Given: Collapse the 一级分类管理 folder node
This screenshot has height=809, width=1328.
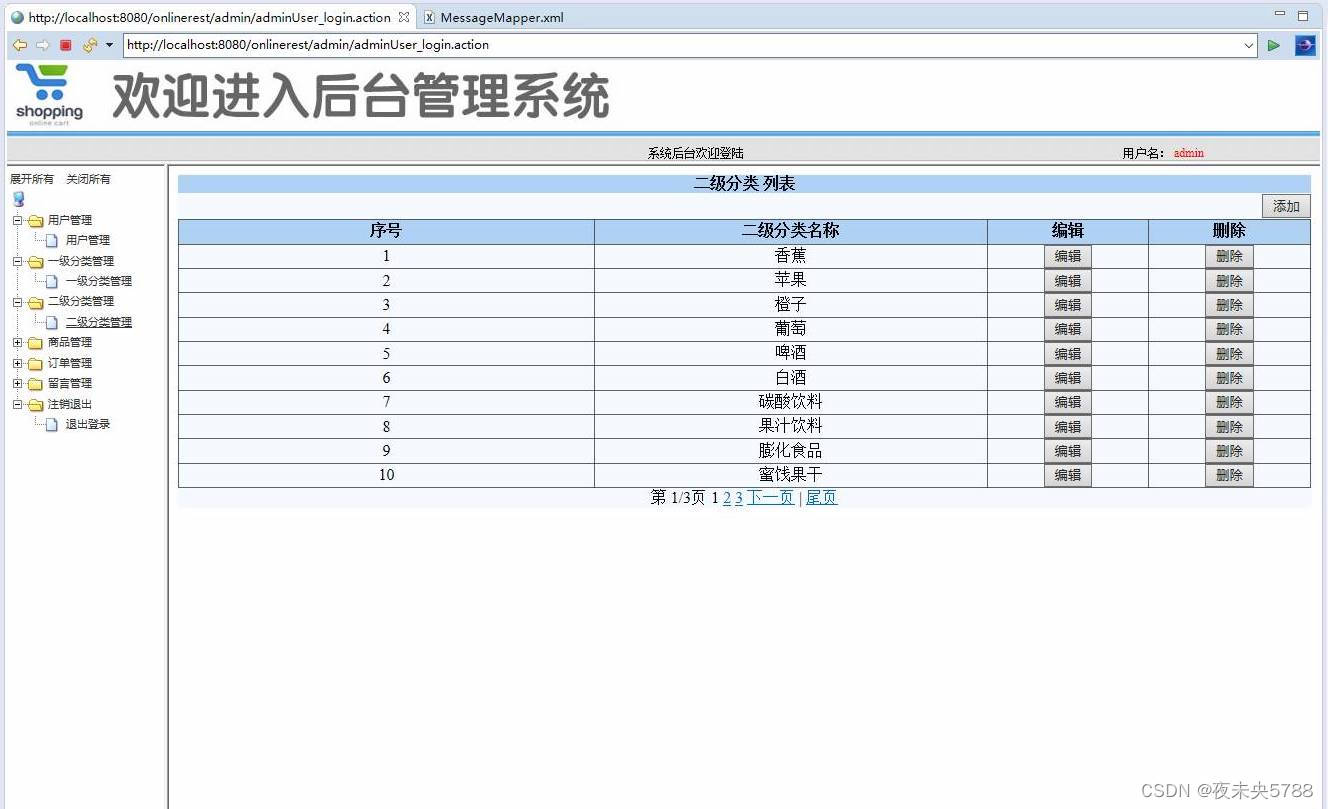Looking at the screenshot, I should (x=17, y=261).
